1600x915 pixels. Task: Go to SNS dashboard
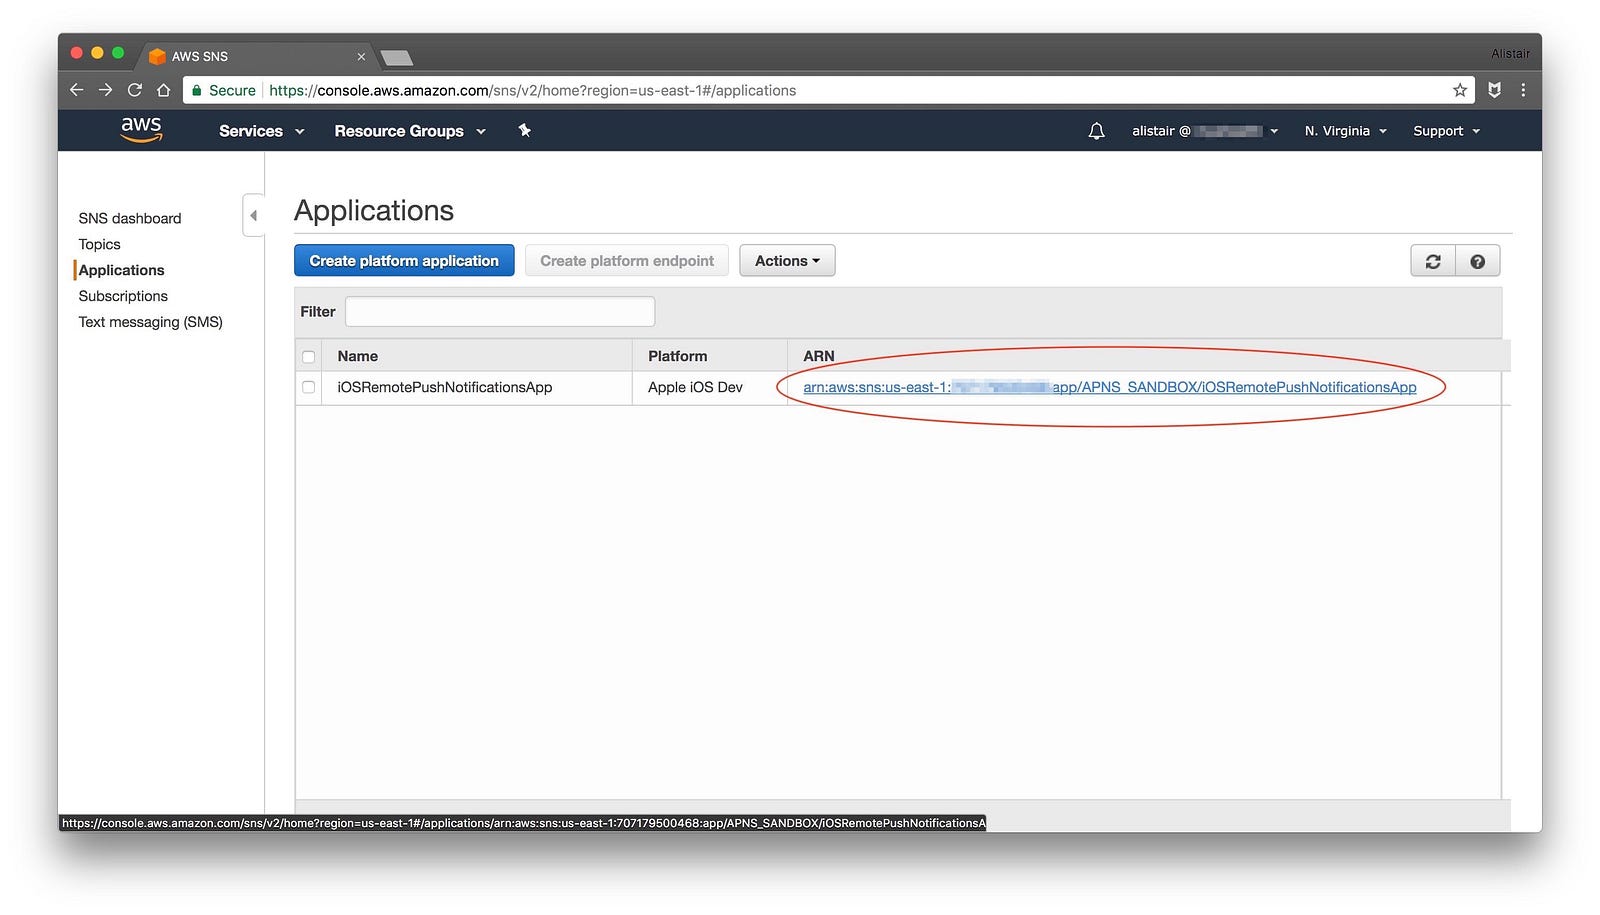[x=130, y=218]
